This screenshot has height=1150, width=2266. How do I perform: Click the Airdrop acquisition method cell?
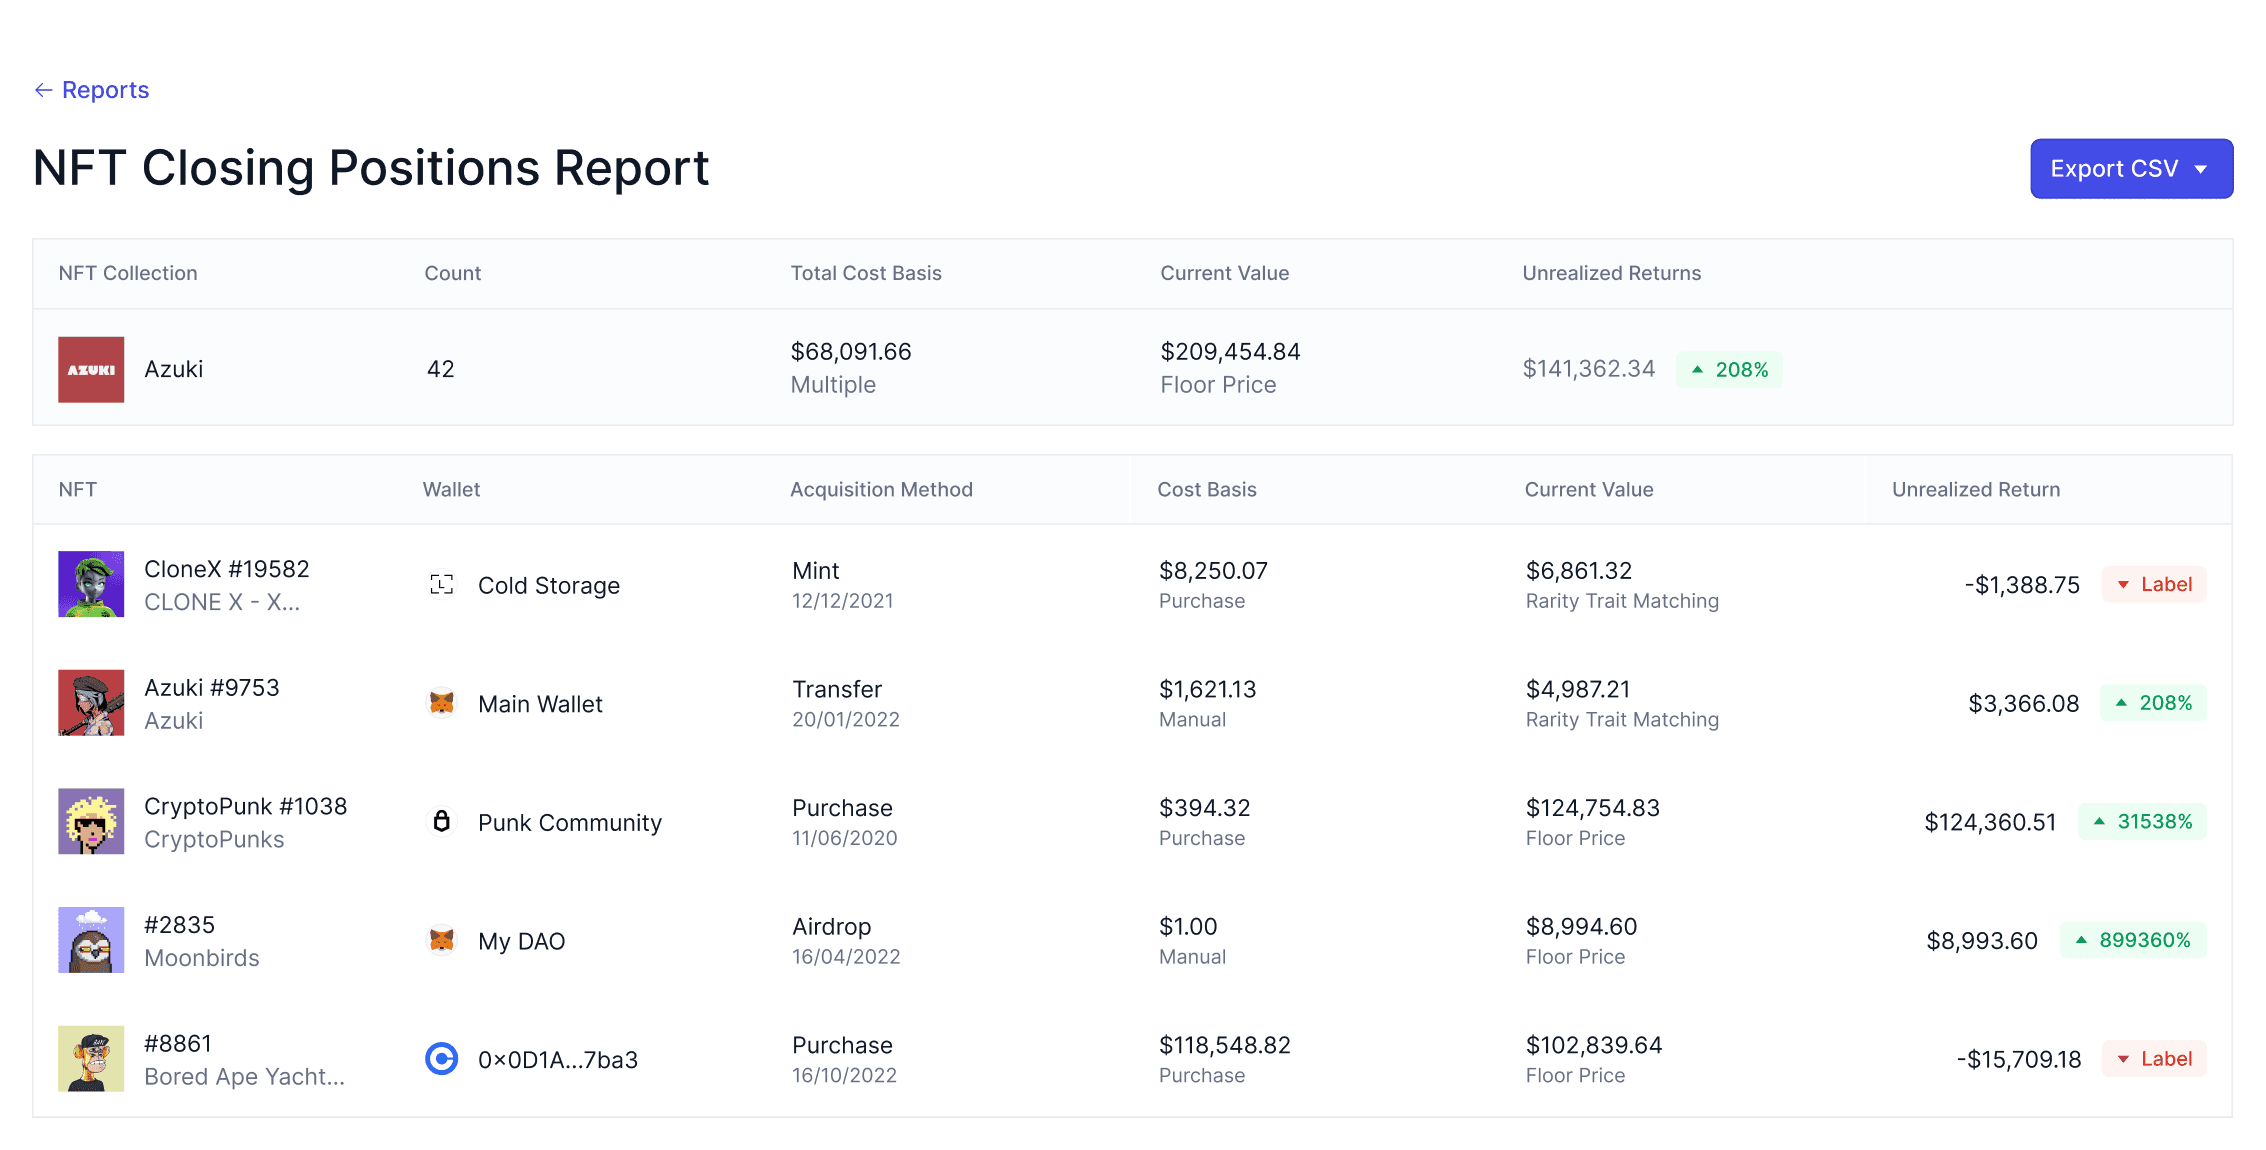(x=831, y=927)
